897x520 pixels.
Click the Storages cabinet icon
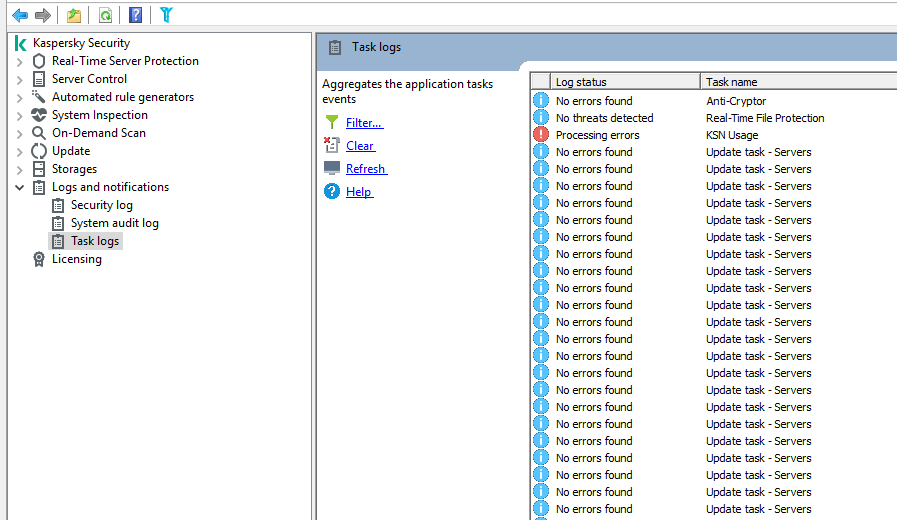coord(39,169)
